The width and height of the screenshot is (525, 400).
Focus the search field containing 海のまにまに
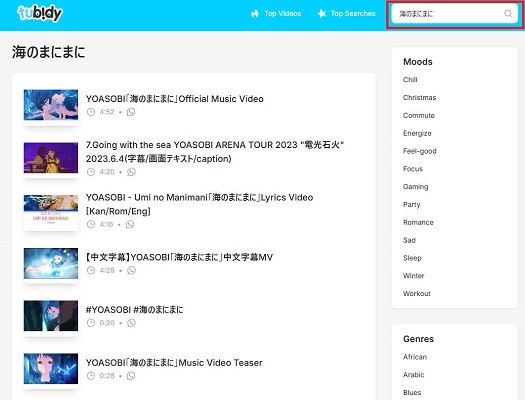(x=454, y=14)
